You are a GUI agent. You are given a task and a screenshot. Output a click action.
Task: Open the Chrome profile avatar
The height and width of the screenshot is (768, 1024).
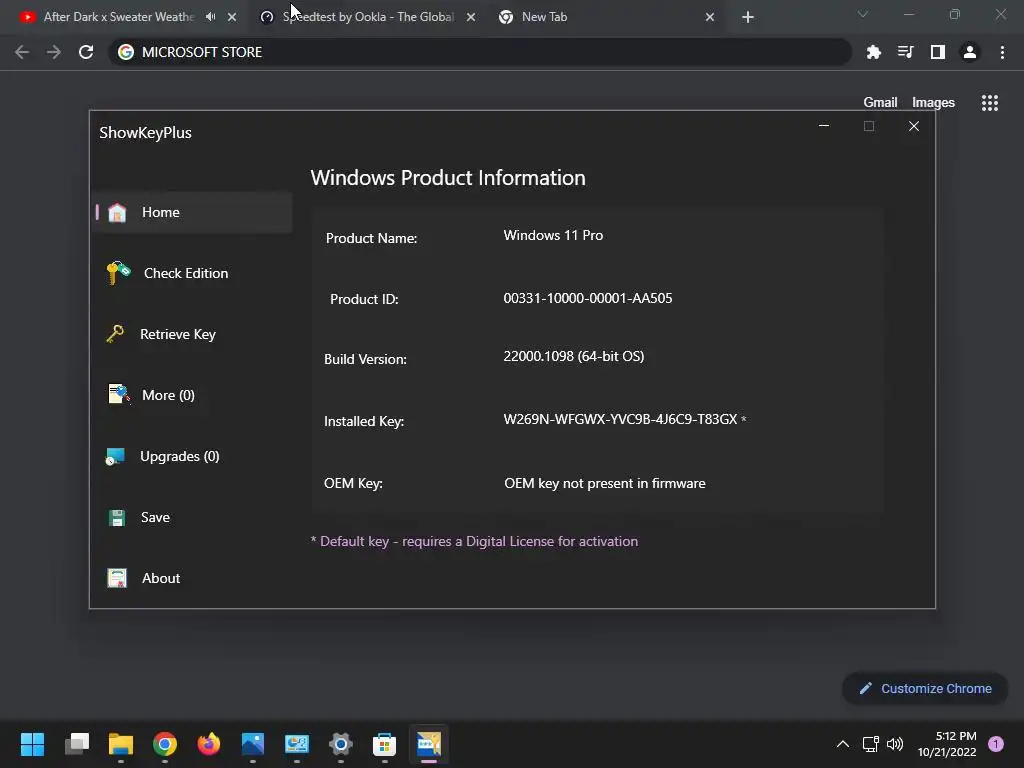point(970,52)
